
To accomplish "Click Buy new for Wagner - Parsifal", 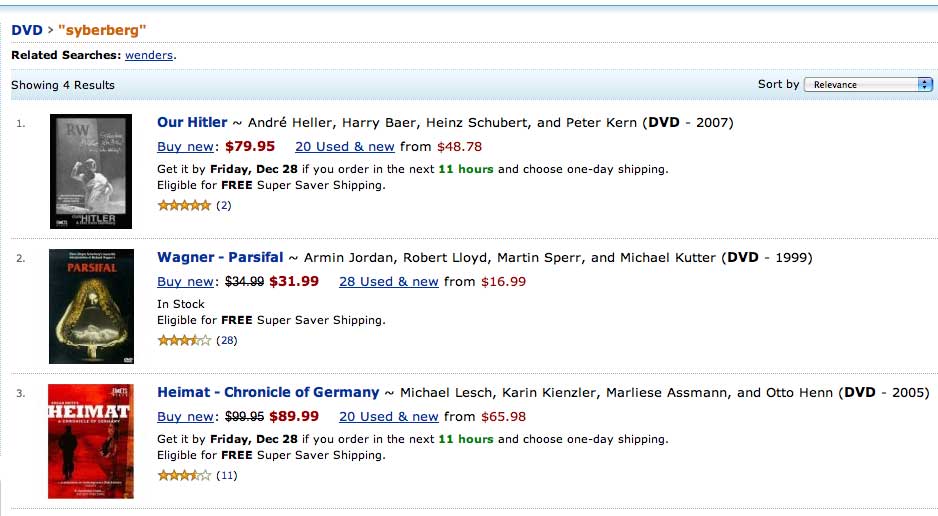I will [x=185, y=282].
